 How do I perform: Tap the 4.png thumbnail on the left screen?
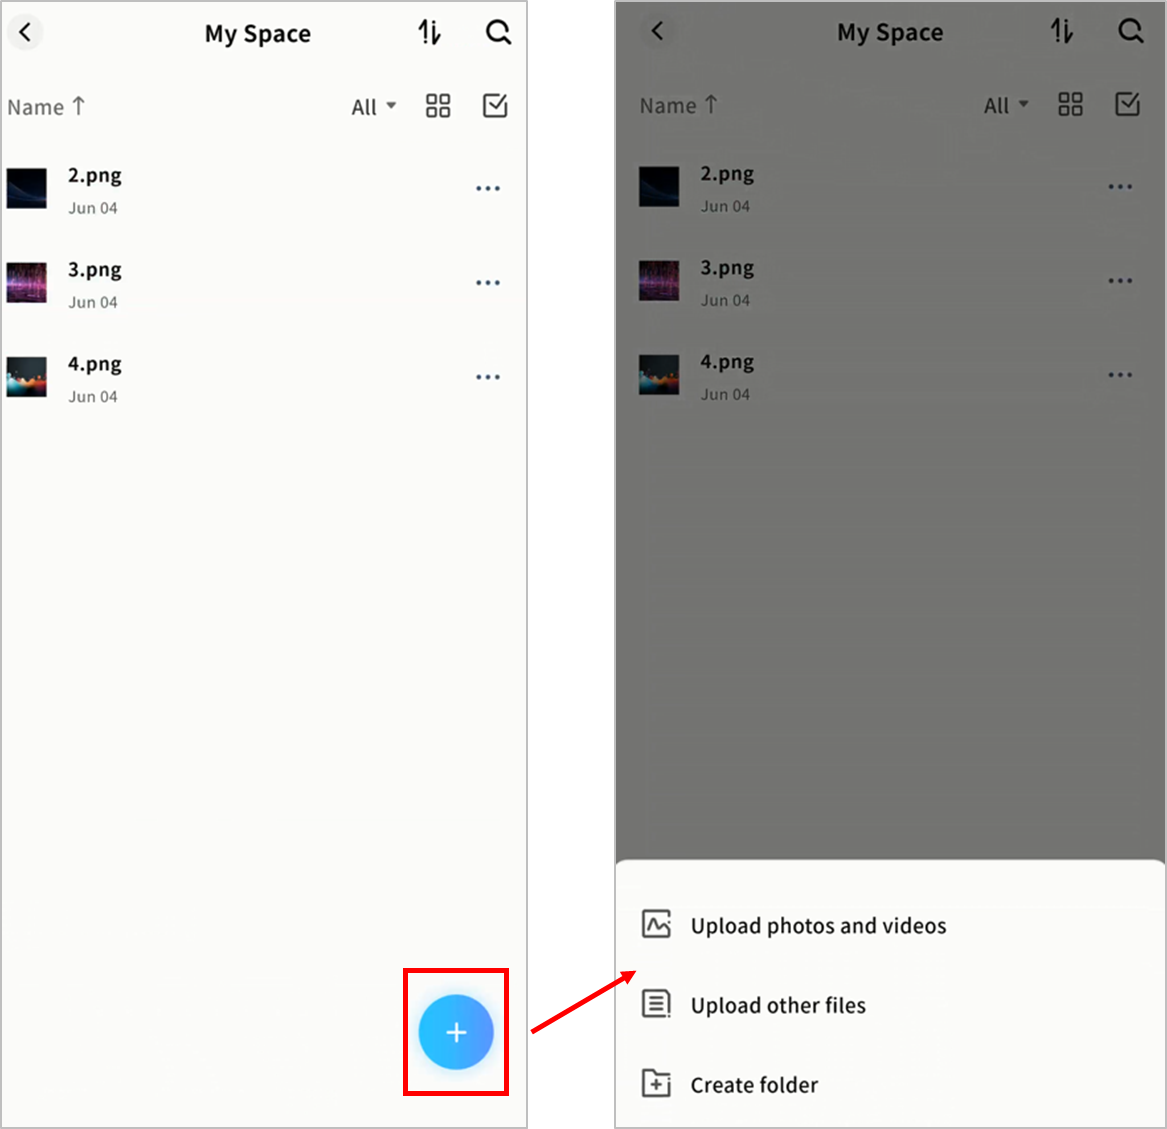tap(27, 377)
